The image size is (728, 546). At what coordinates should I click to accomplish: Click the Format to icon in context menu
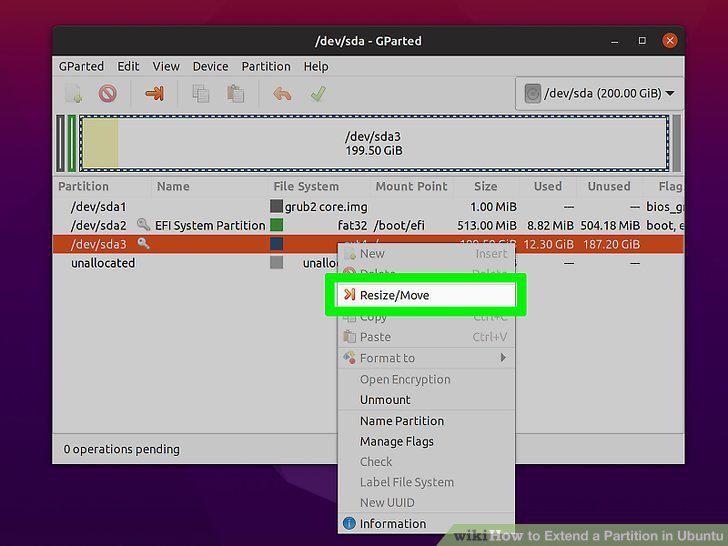(349, 358)
